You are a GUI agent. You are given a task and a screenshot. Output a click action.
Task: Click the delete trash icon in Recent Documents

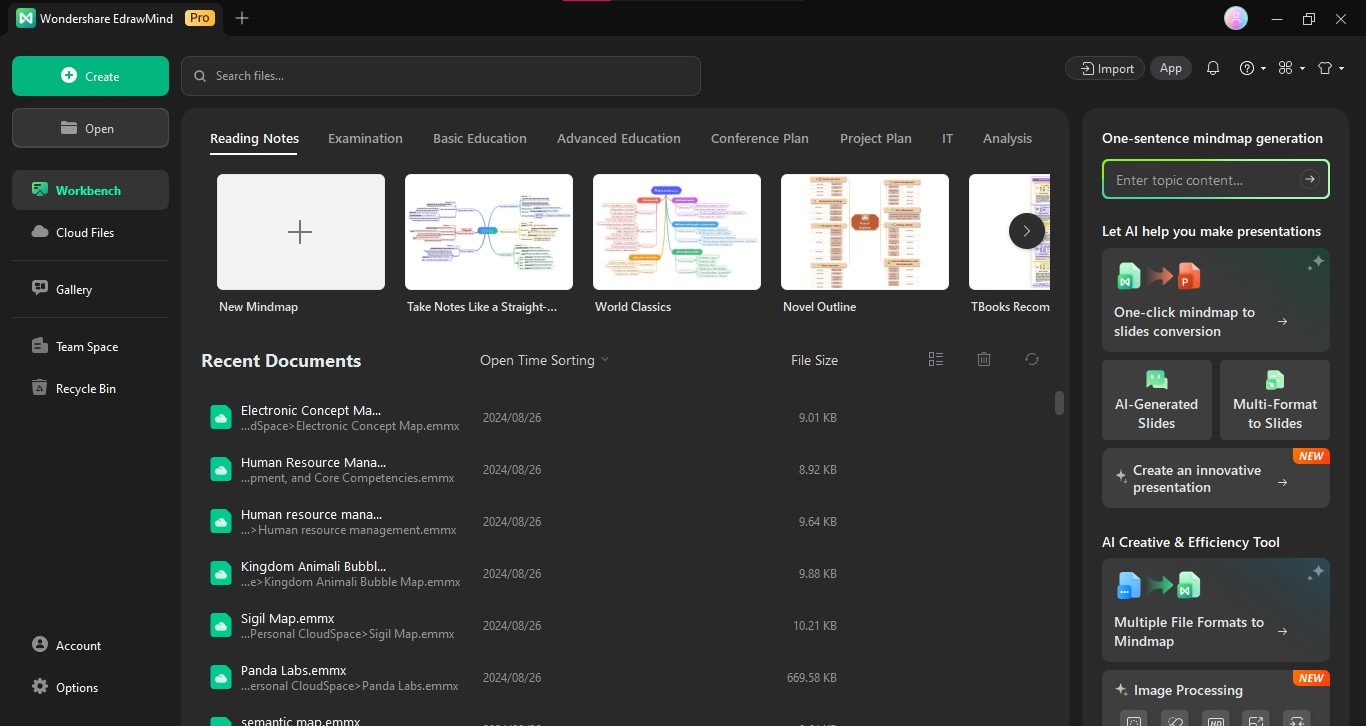(x=984, y=359)
